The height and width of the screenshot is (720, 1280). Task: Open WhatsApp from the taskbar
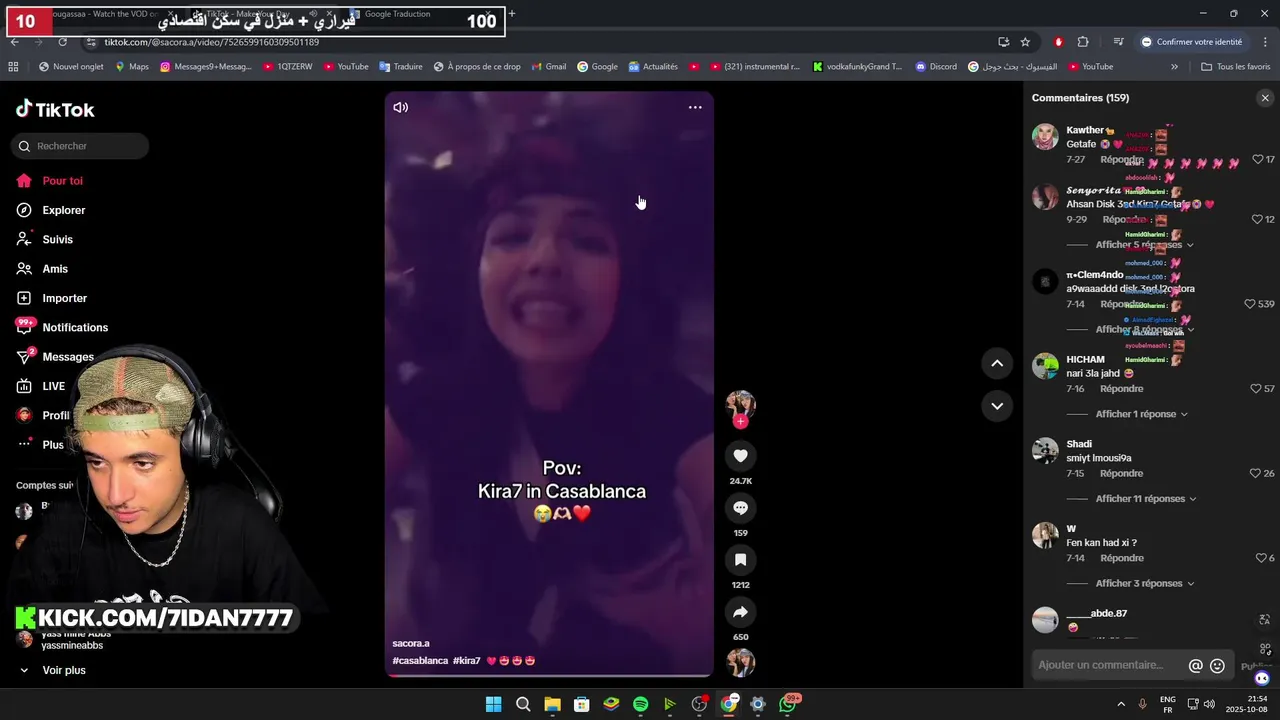coord(788,704)
